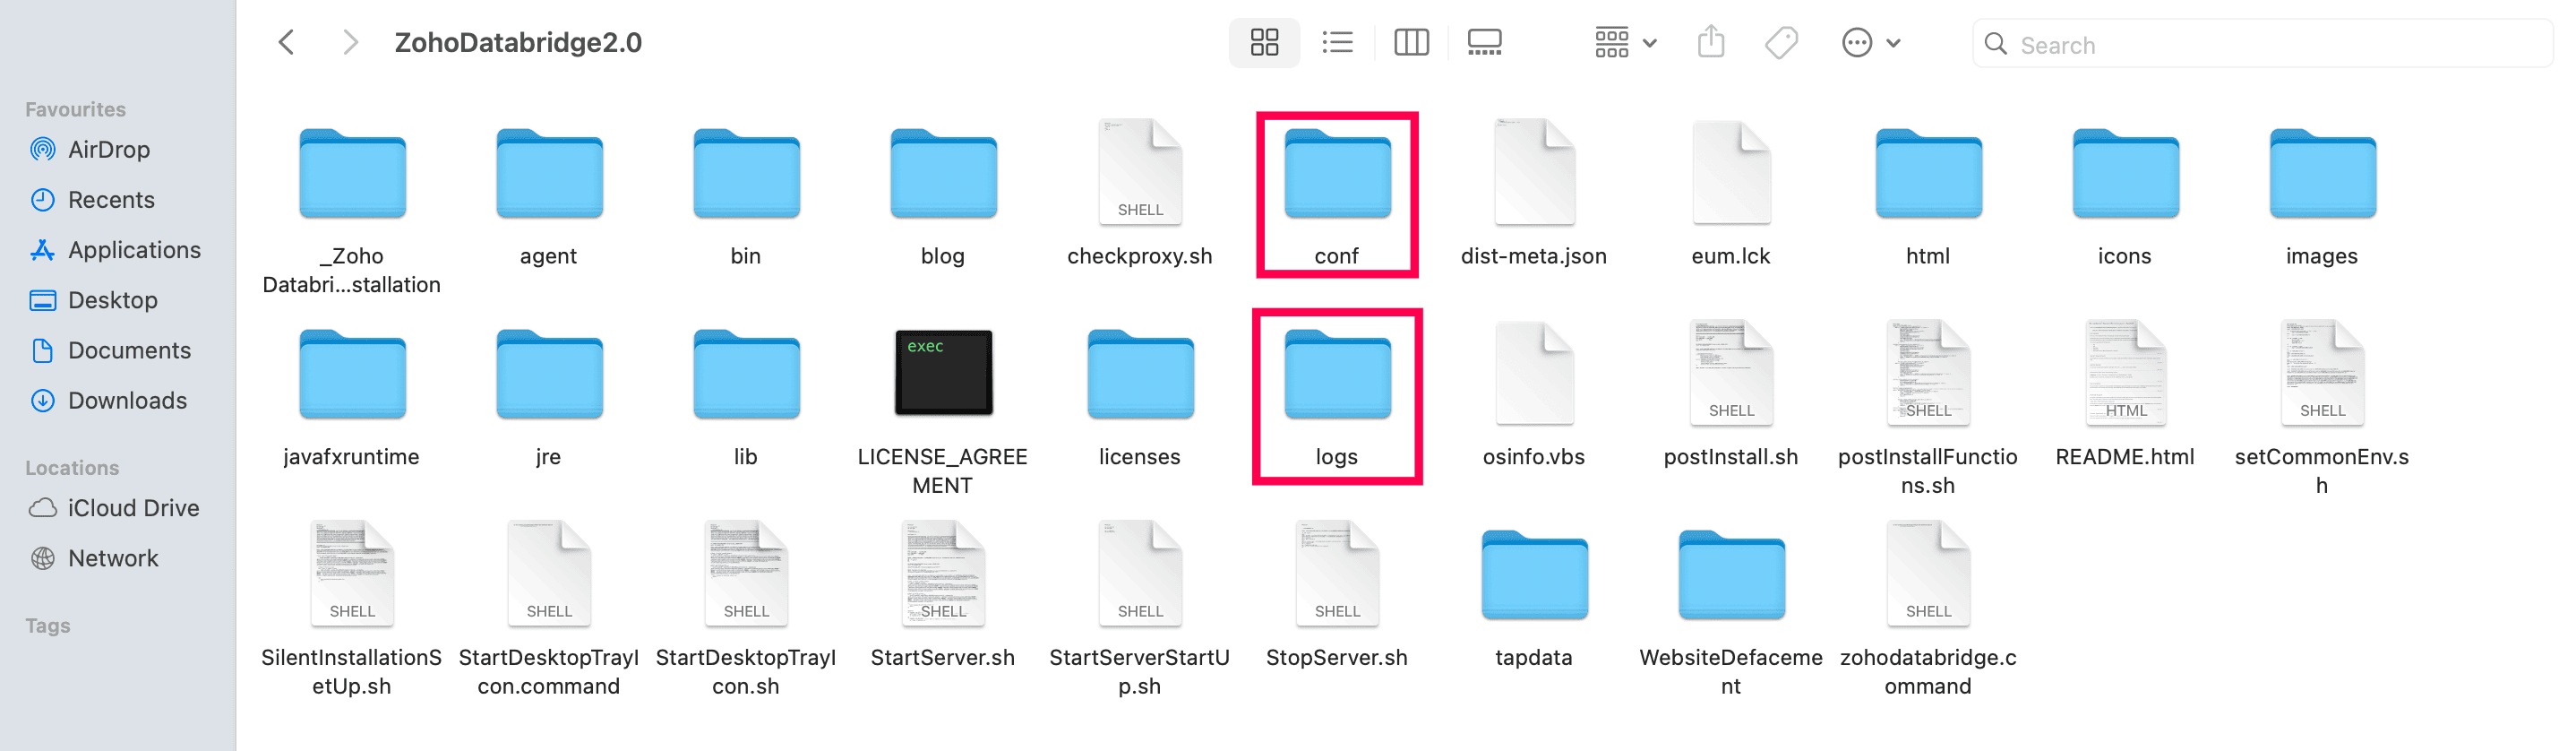The height and width of the screenshot is (751, 2576).
Task: Go forward to next folder
Action: [350, 43]
